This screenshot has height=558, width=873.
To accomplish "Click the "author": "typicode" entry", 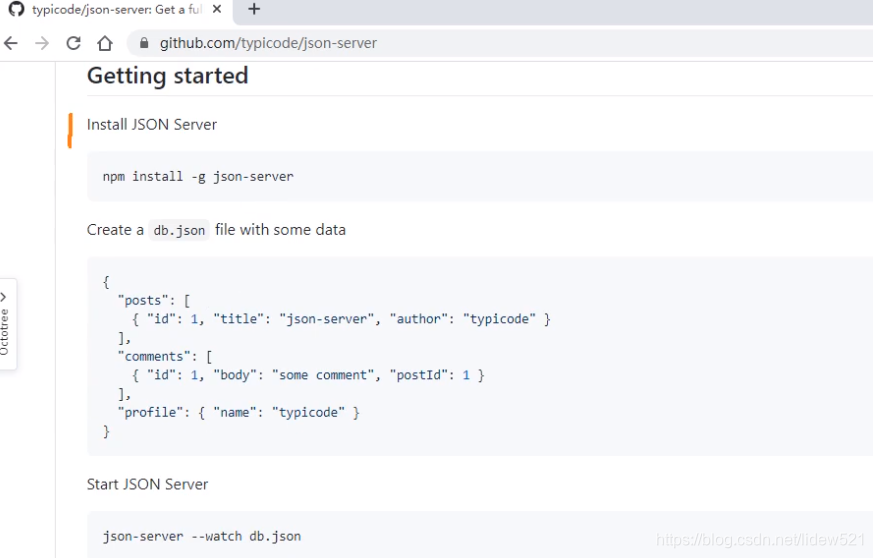I will tap(462, 319).
